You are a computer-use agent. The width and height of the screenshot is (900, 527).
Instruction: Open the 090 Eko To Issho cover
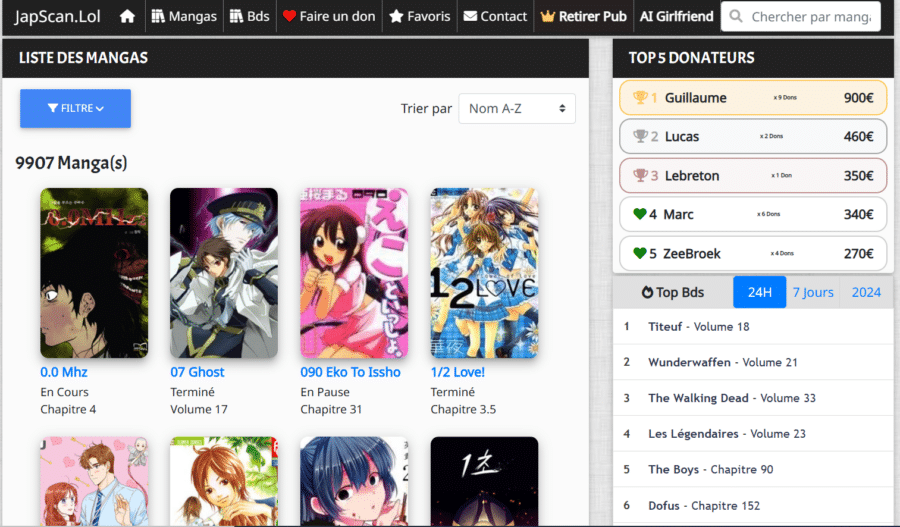tap(354, 273)
